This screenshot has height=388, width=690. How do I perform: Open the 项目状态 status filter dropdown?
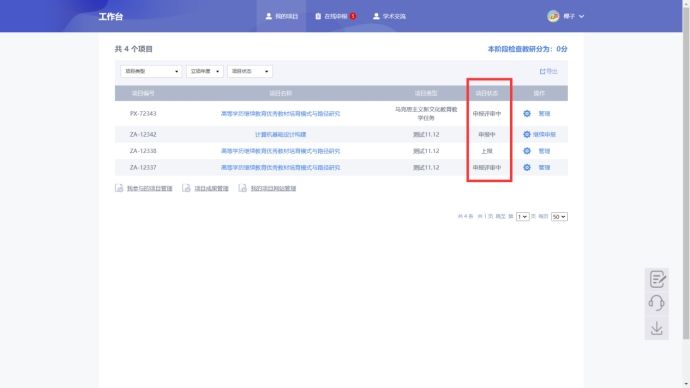250,71
